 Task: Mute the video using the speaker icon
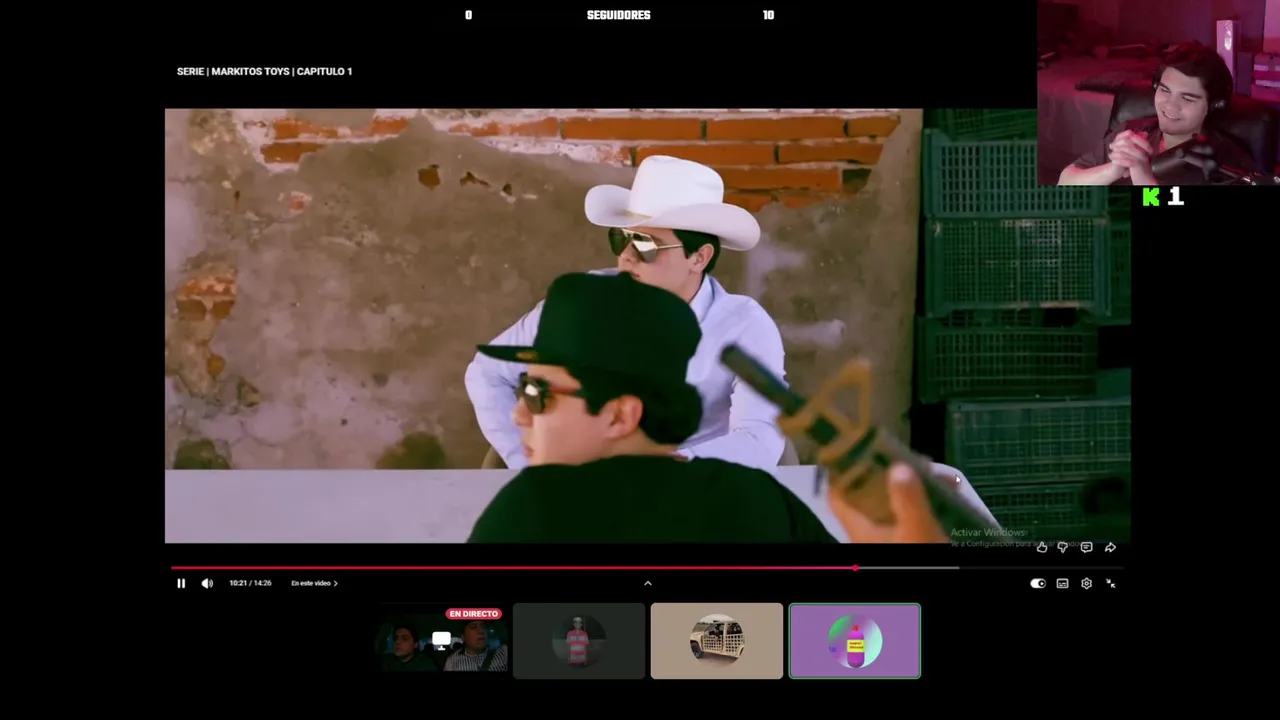pos(207,583)
